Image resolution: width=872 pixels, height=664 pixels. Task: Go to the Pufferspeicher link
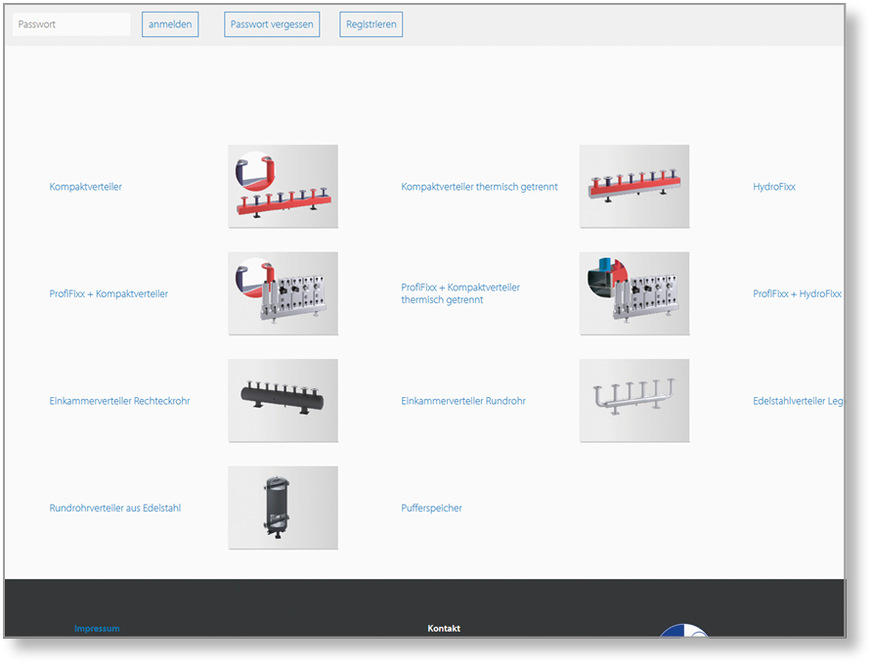point(431,508)
